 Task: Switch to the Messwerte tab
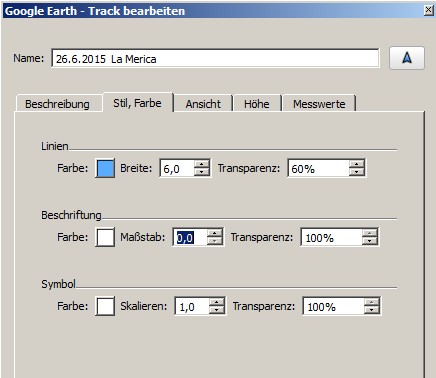[319, 104]
